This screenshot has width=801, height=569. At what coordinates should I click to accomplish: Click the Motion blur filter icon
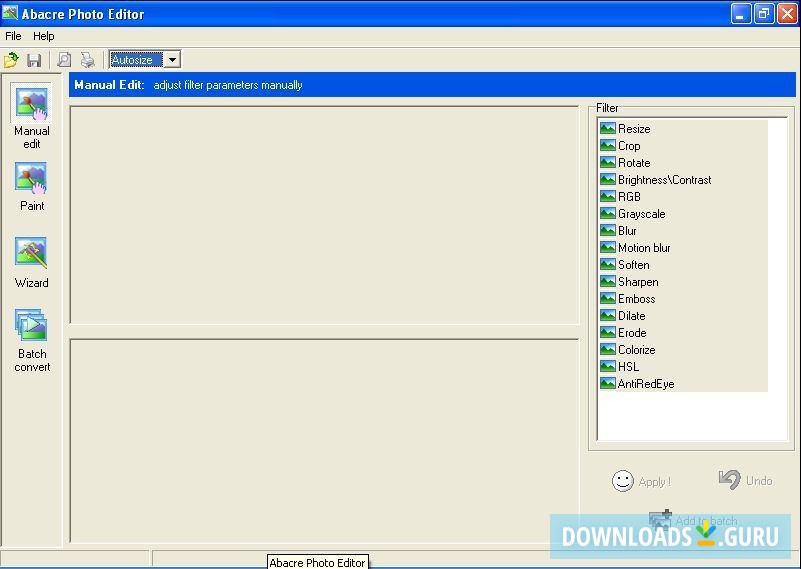point(607,247)
